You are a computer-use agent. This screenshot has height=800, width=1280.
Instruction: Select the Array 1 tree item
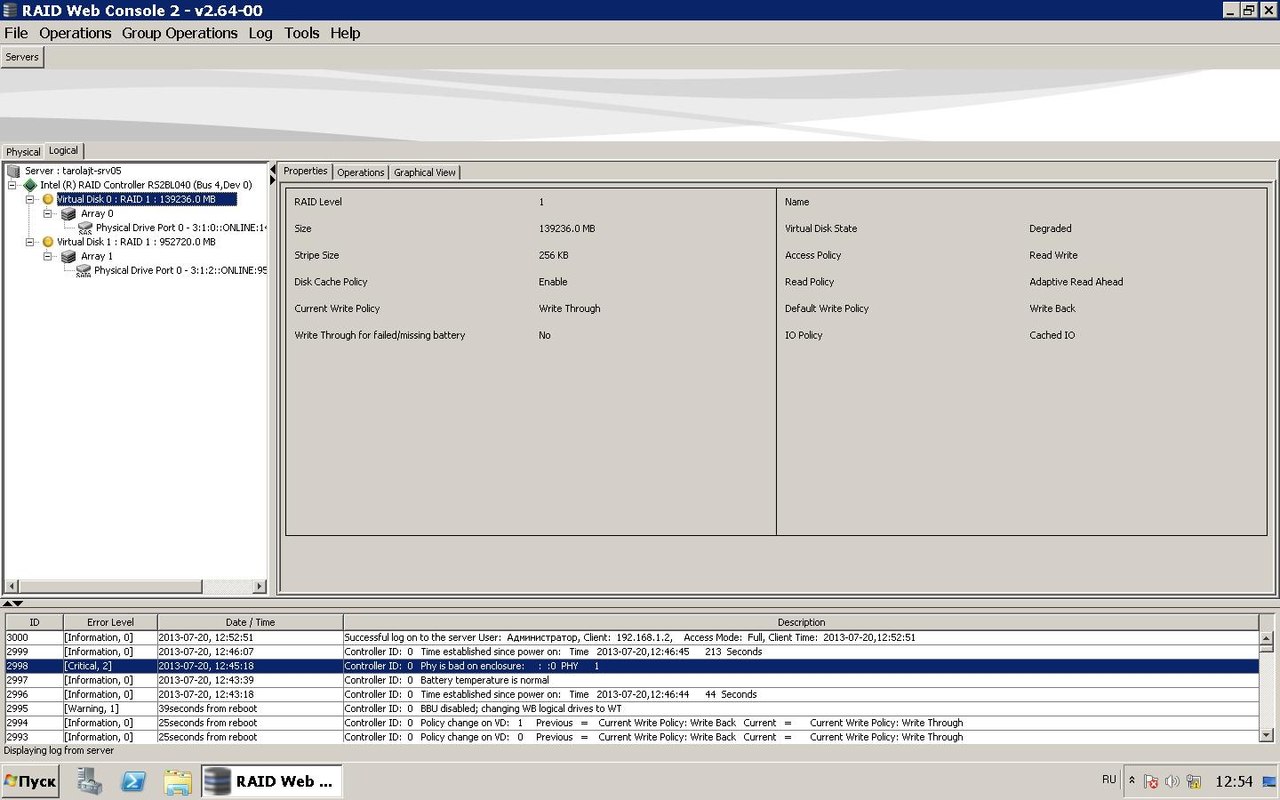pyautogui.click(x=97, y=257)
